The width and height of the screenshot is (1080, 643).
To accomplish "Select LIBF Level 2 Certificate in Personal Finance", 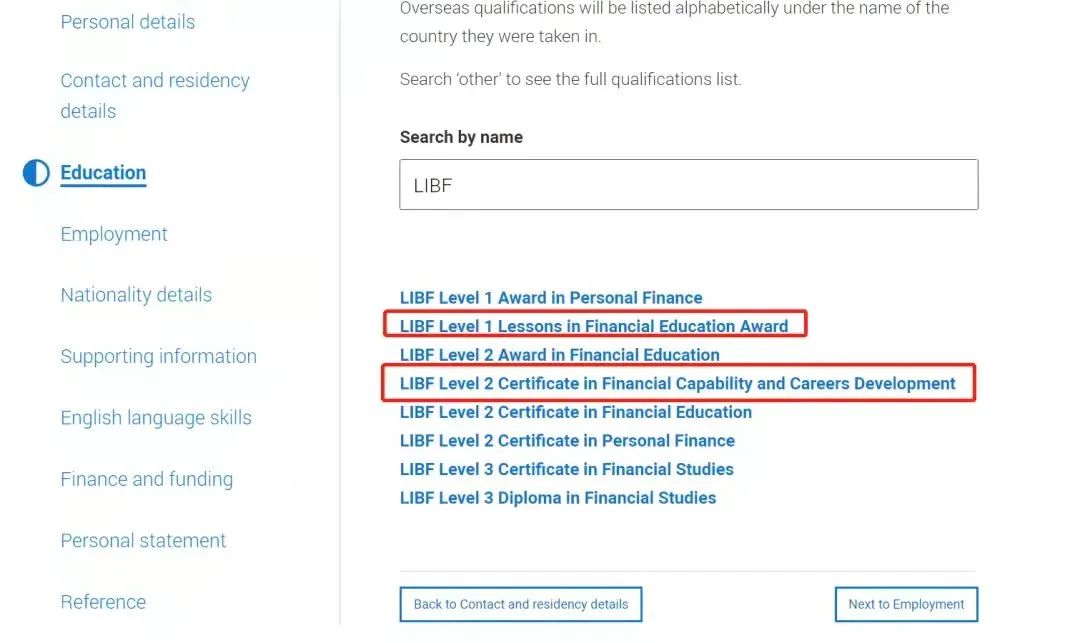I will coord(567,440).
